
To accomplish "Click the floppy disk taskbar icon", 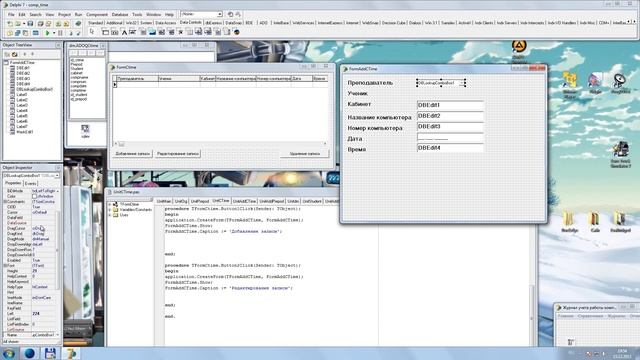I will [x=50, y=353].
